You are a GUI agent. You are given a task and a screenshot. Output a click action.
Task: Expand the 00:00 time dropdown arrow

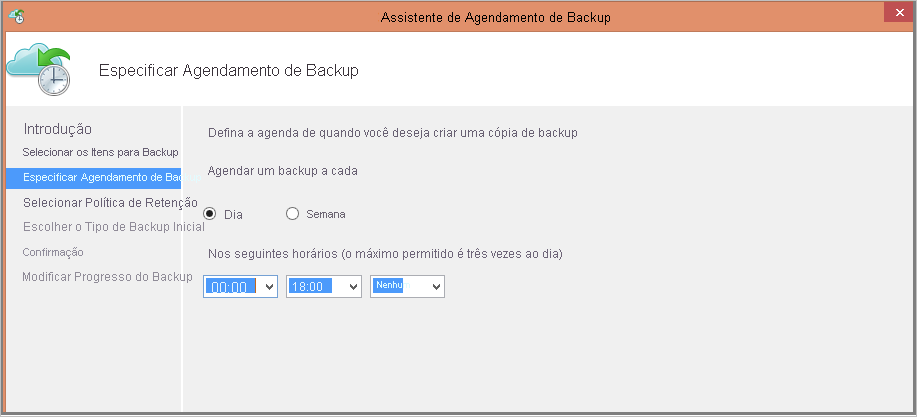(x=269, y=287)
